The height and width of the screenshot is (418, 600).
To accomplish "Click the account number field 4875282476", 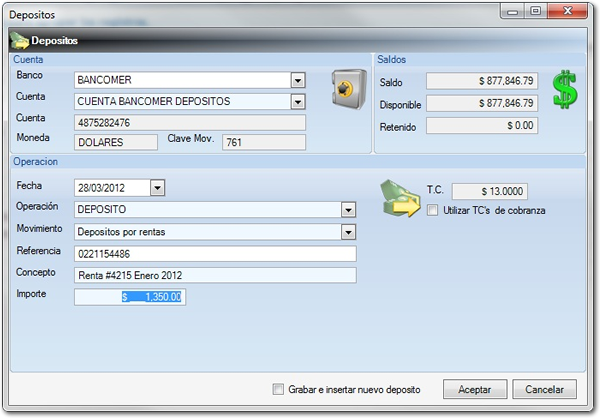I will click(190, 123).
